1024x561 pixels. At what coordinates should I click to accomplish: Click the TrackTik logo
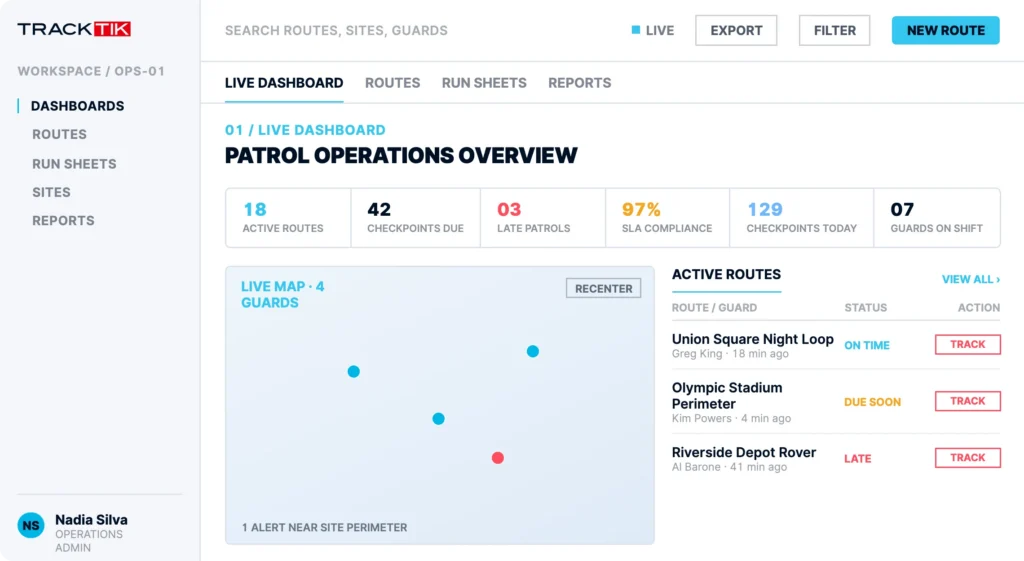(74, 29)
